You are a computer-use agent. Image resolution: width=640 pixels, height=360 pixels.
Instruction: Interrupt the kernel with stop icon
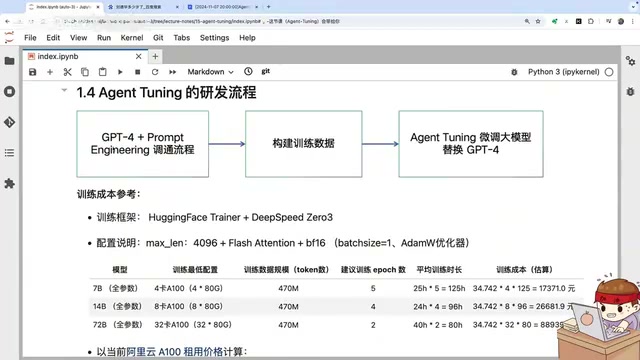coord(138,72)
